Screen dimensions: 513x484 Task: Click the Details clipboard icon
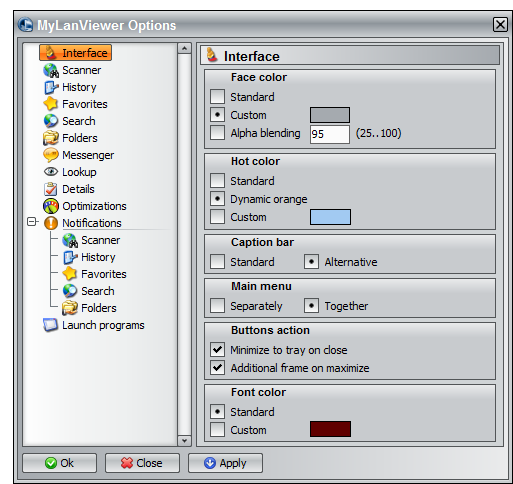[51, 189]
